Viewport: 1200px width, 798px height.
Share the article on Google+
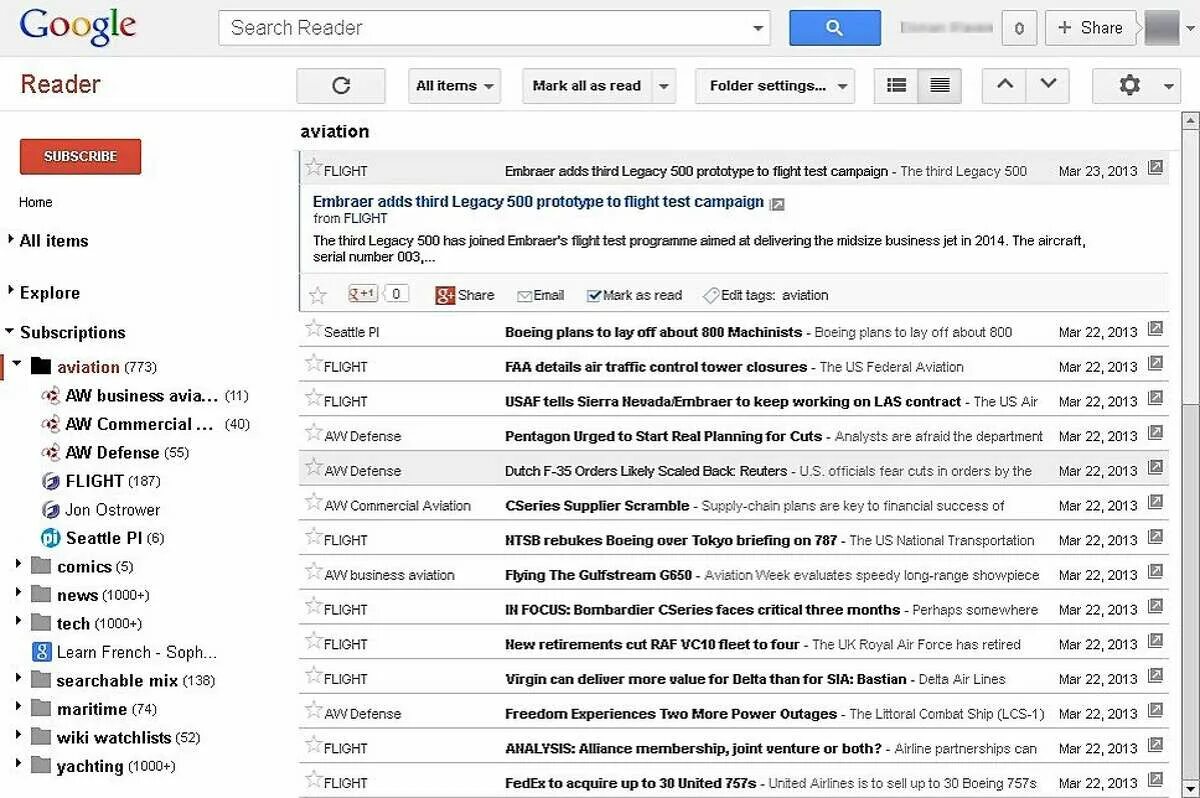(x=465, y=295)
